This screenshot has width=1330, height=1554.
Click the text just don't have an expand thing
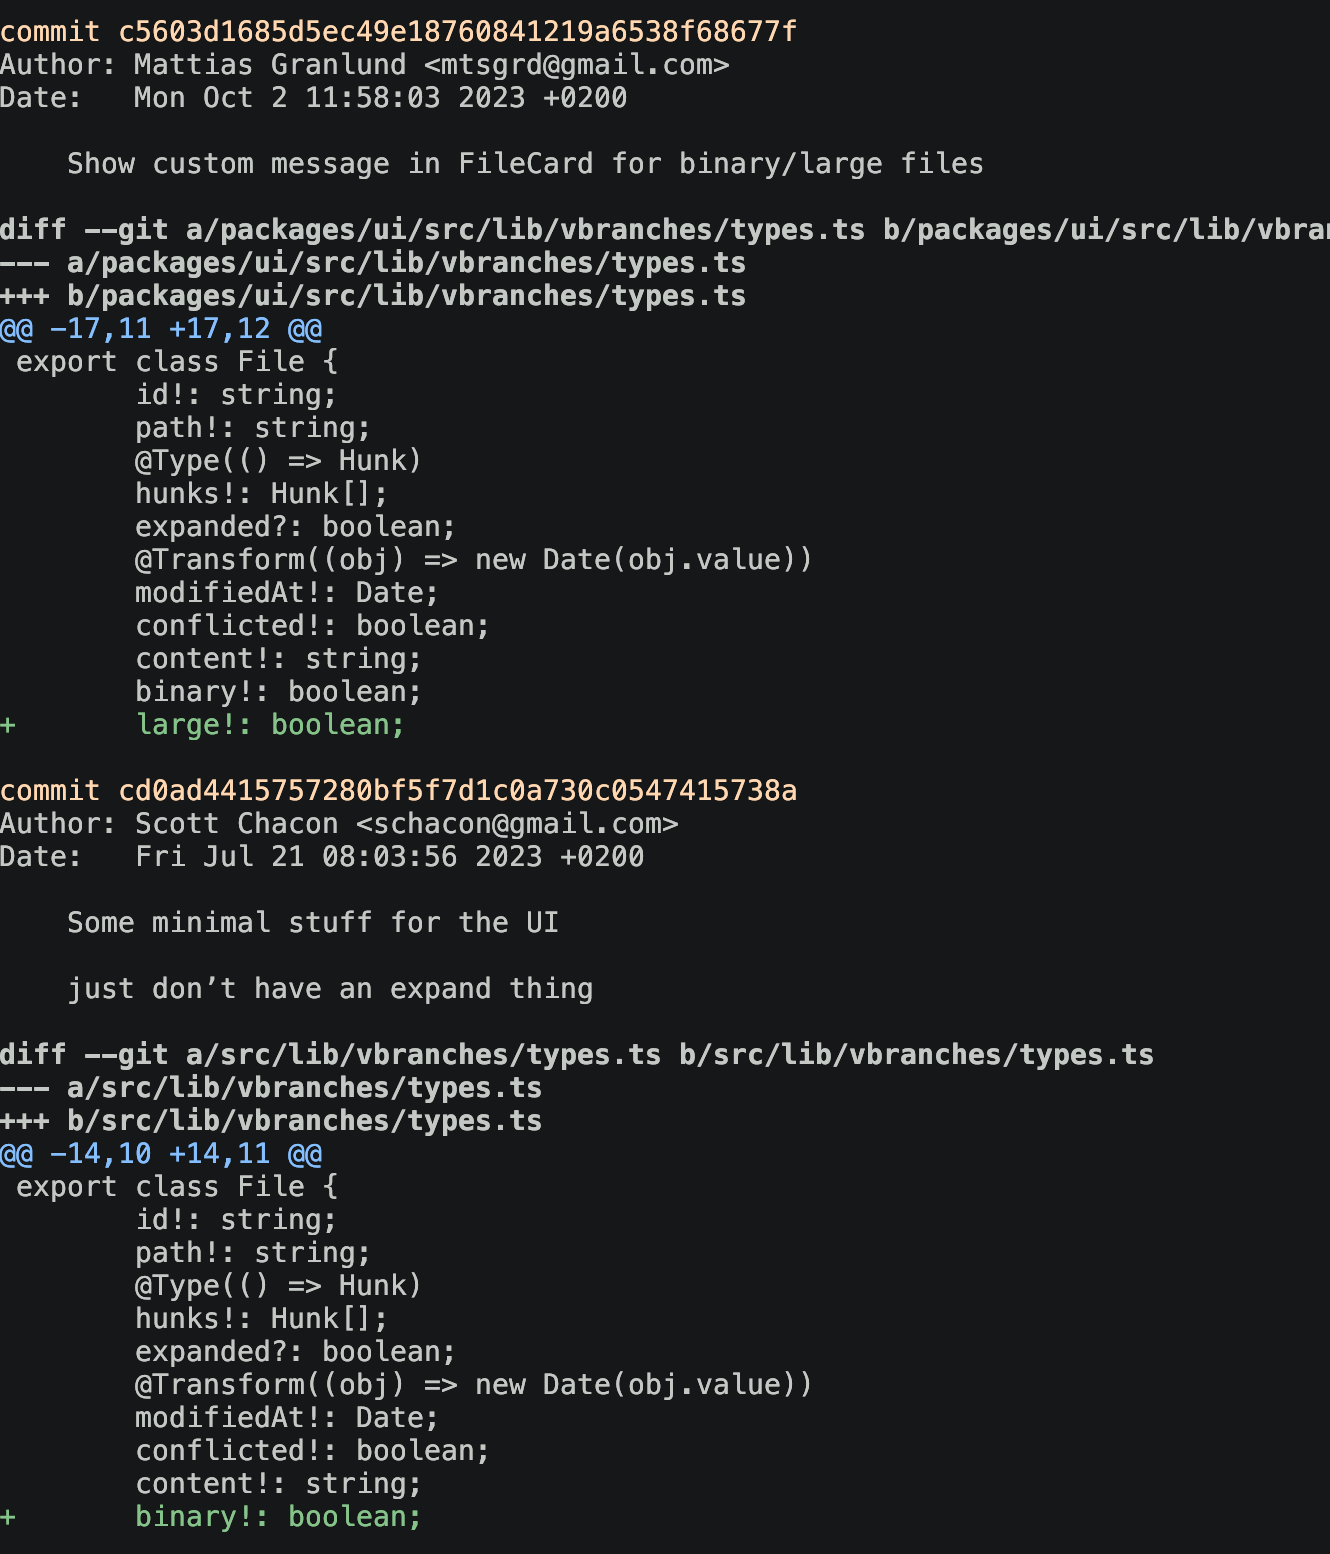[x=330, y=989]
